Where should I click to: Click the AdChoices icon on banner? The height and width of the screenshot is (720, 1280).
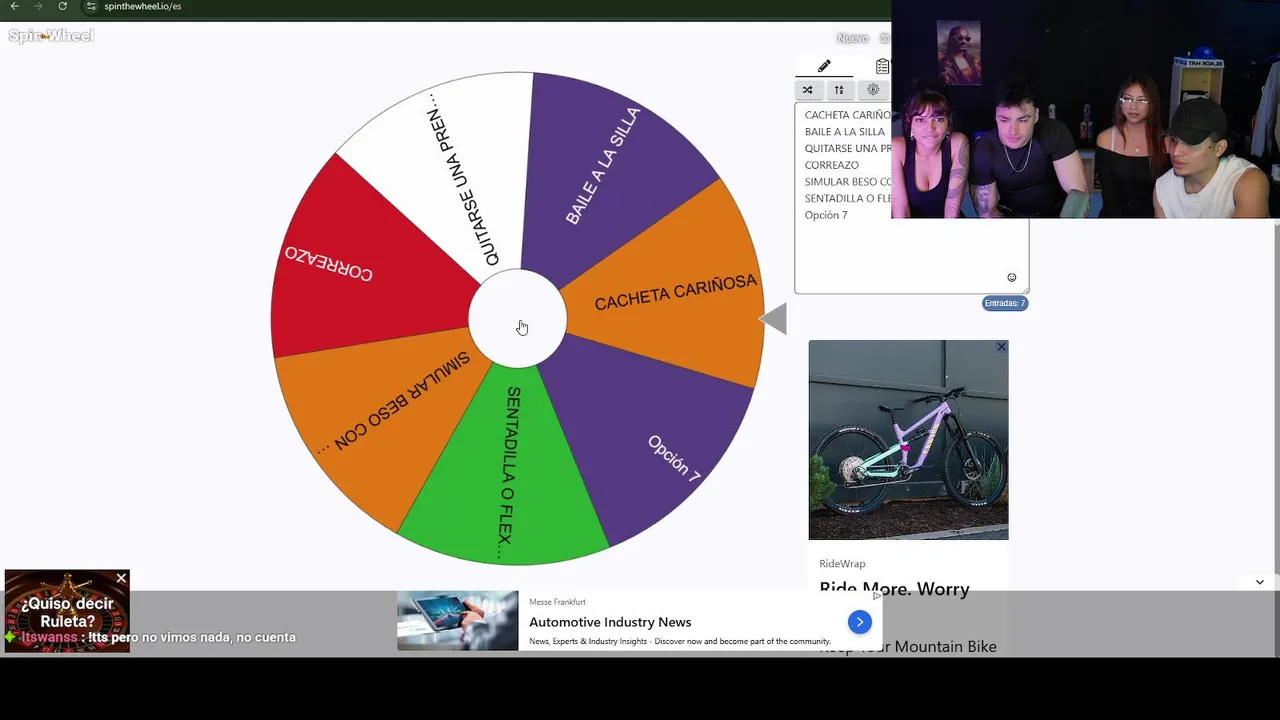coord(877,596)
